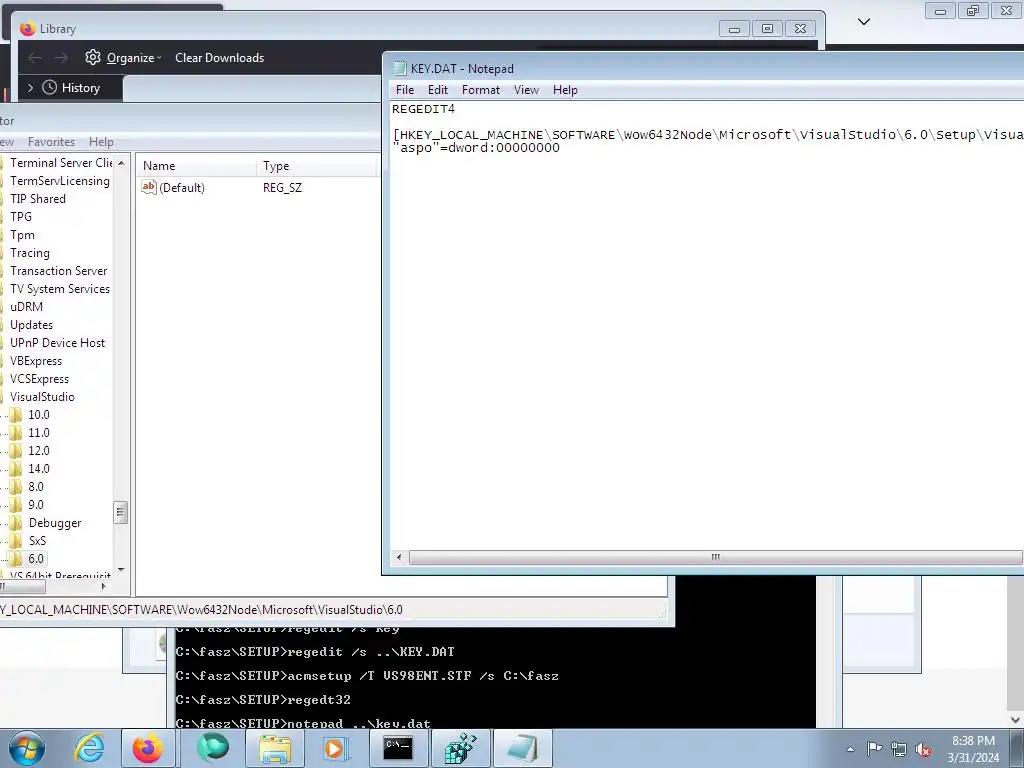1024x768 pixels.
Task: Click the registry tree vertical scroll thumb
Action: click(x=121, y=512)
